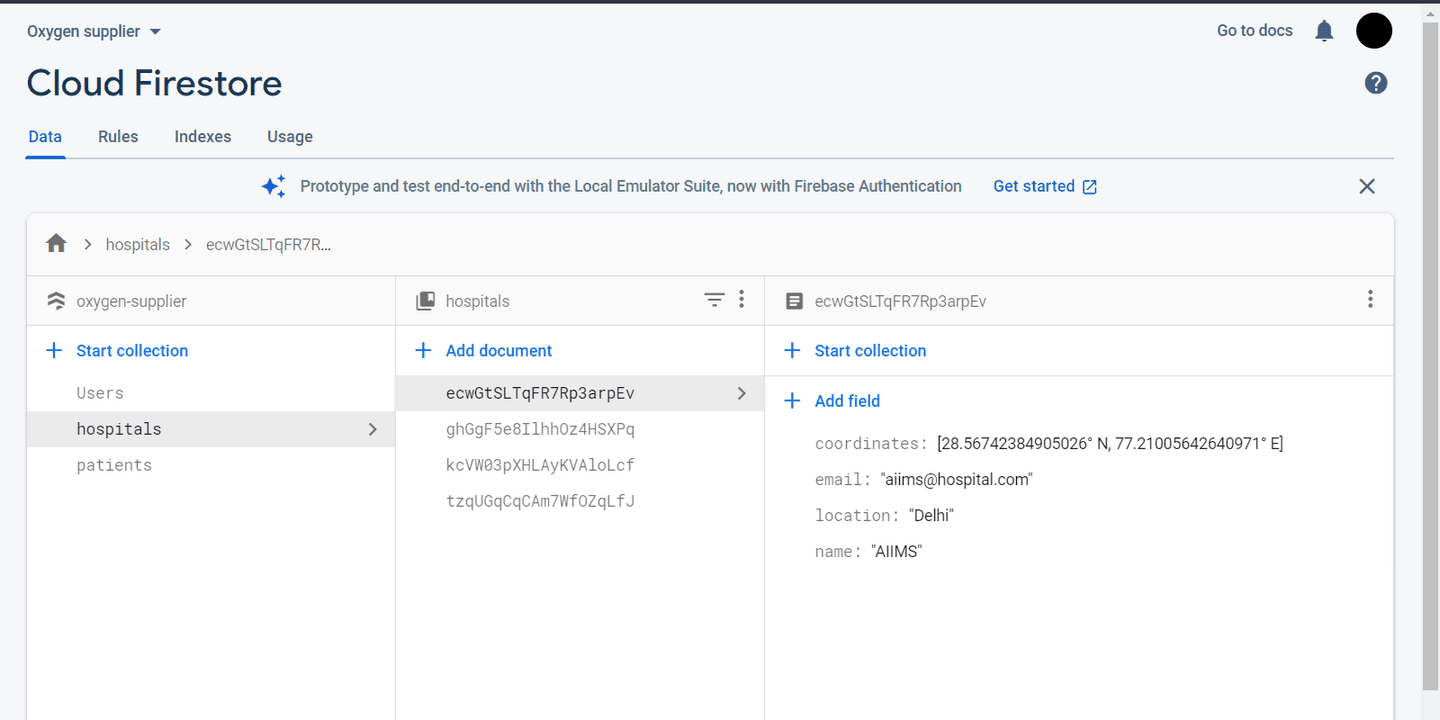Select the patients collection
Viewport: 1440px width, 720px height.
click(x=114, y=465)
